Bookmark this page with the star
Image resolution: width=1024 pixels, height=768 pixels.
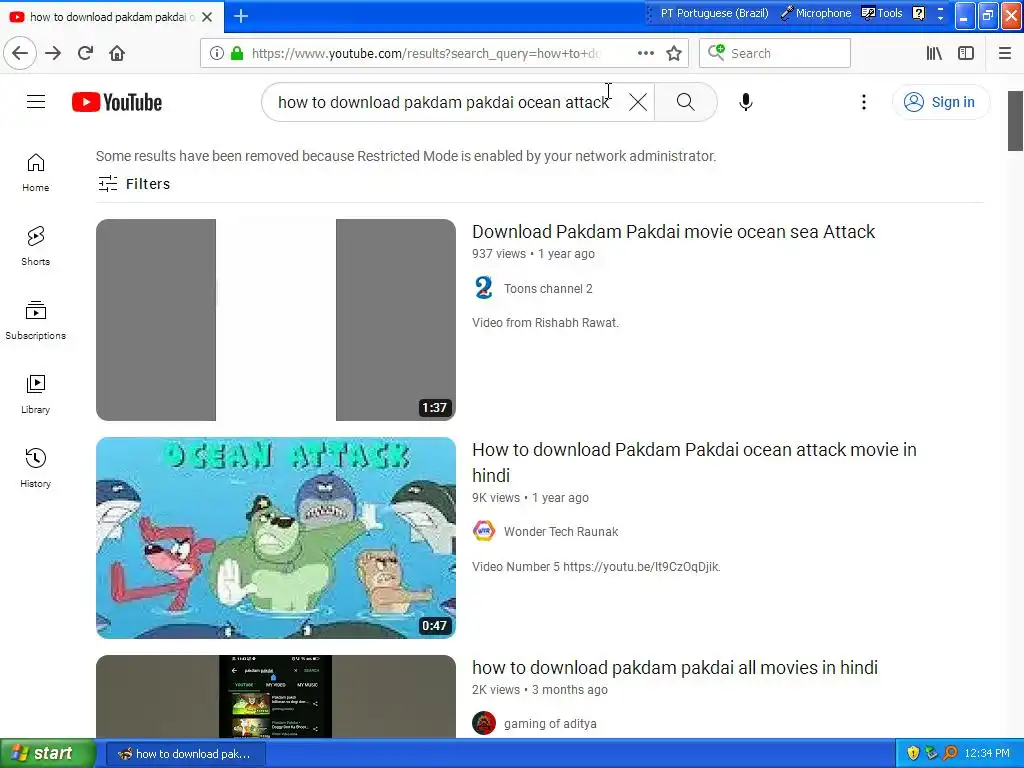[674, 53]
